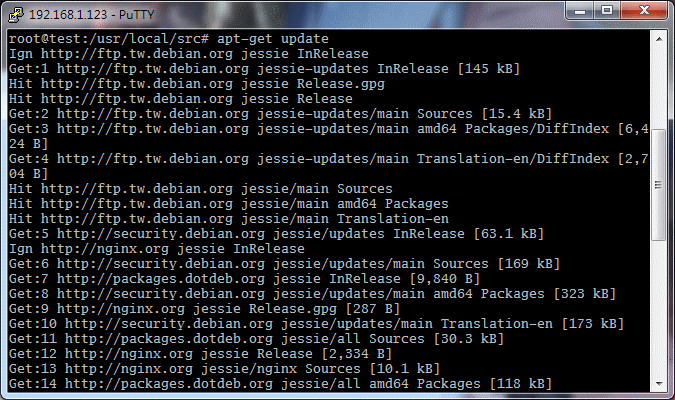Click the 'Get:4' Translation-en/DiffIndex line
The width and height of the screenshot is (675, 400).
[x=329, y=159]
